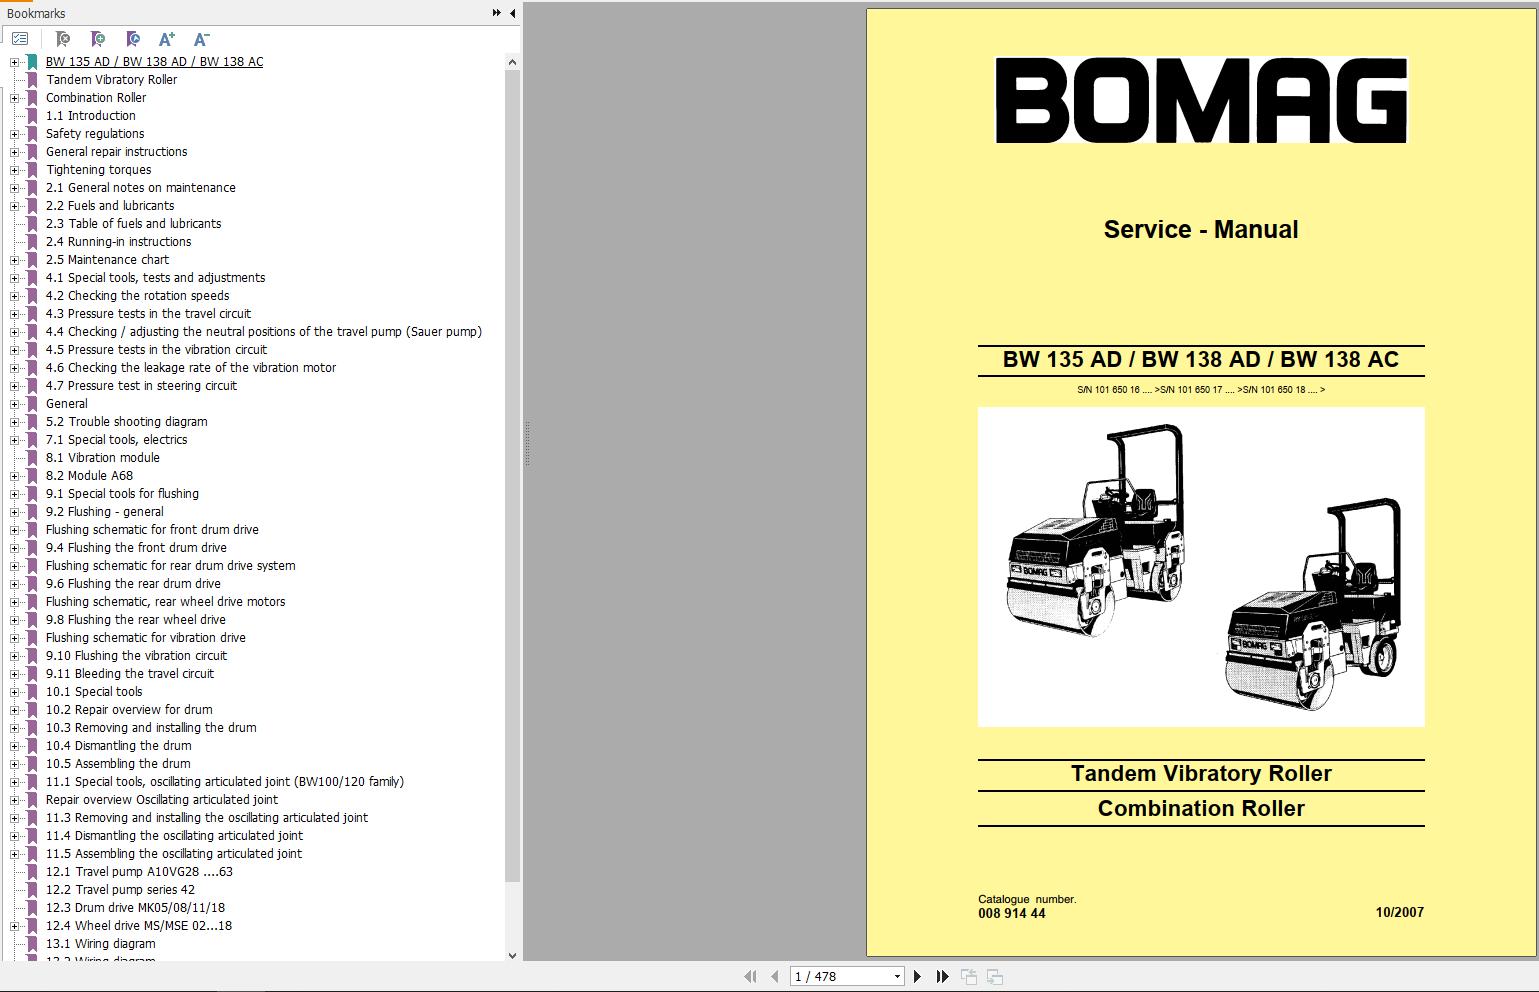Open 9.4 Flushing the front drum drive

(136, 548)
